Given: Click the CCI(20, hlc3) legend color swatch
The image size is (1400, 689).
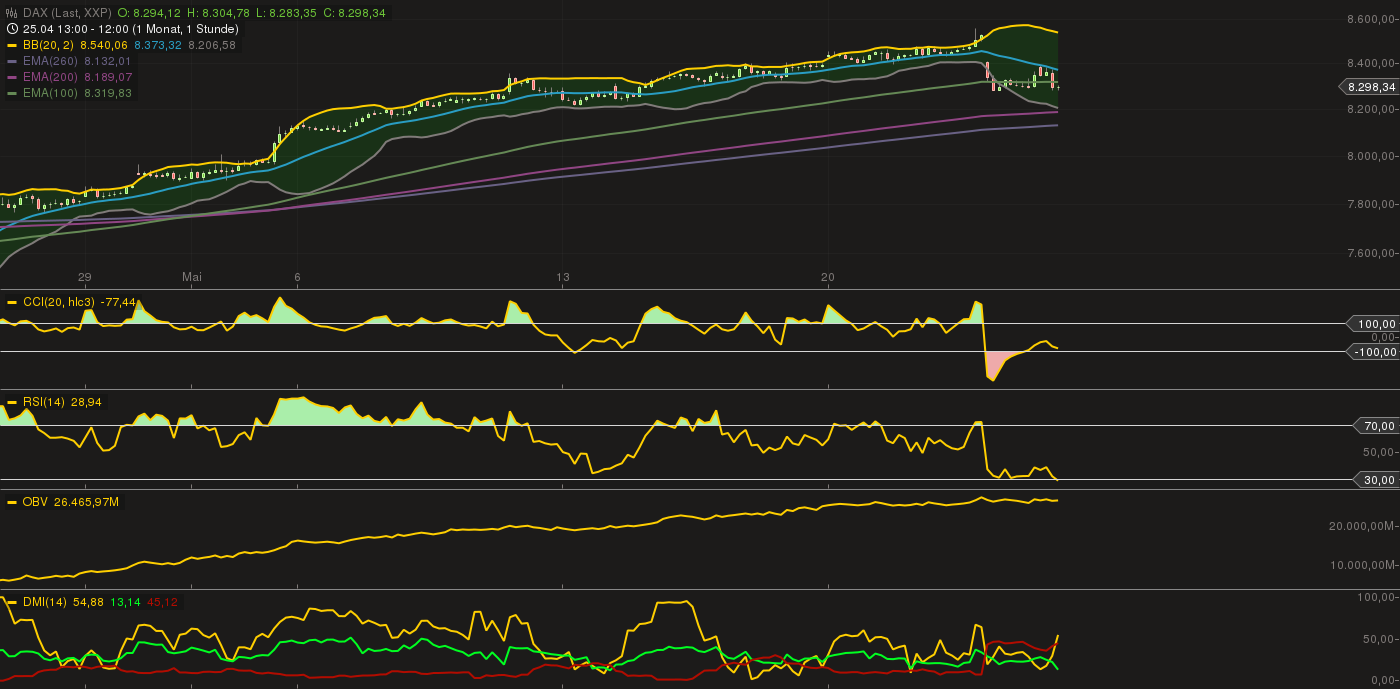Looking at the screenshot, I should pos(13,302).
